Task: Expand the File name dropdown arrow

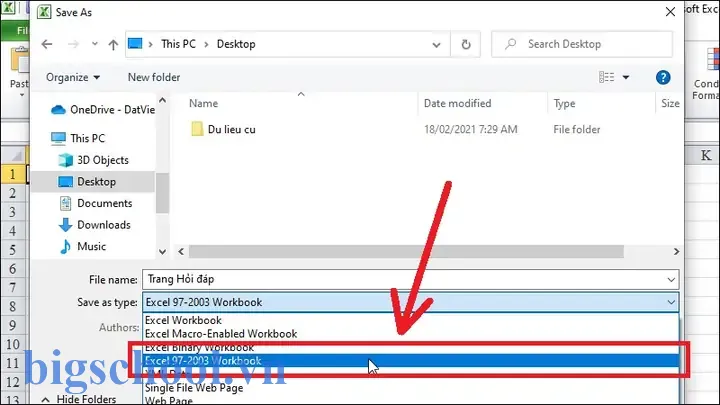Action: pyautogui.click(x=671, y=280)
